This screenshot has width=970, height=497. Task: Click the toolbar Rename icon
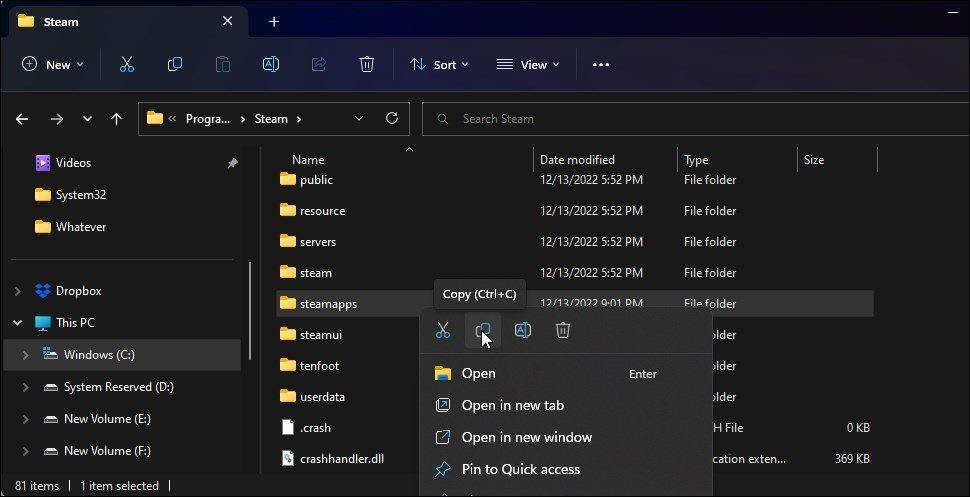271,64
